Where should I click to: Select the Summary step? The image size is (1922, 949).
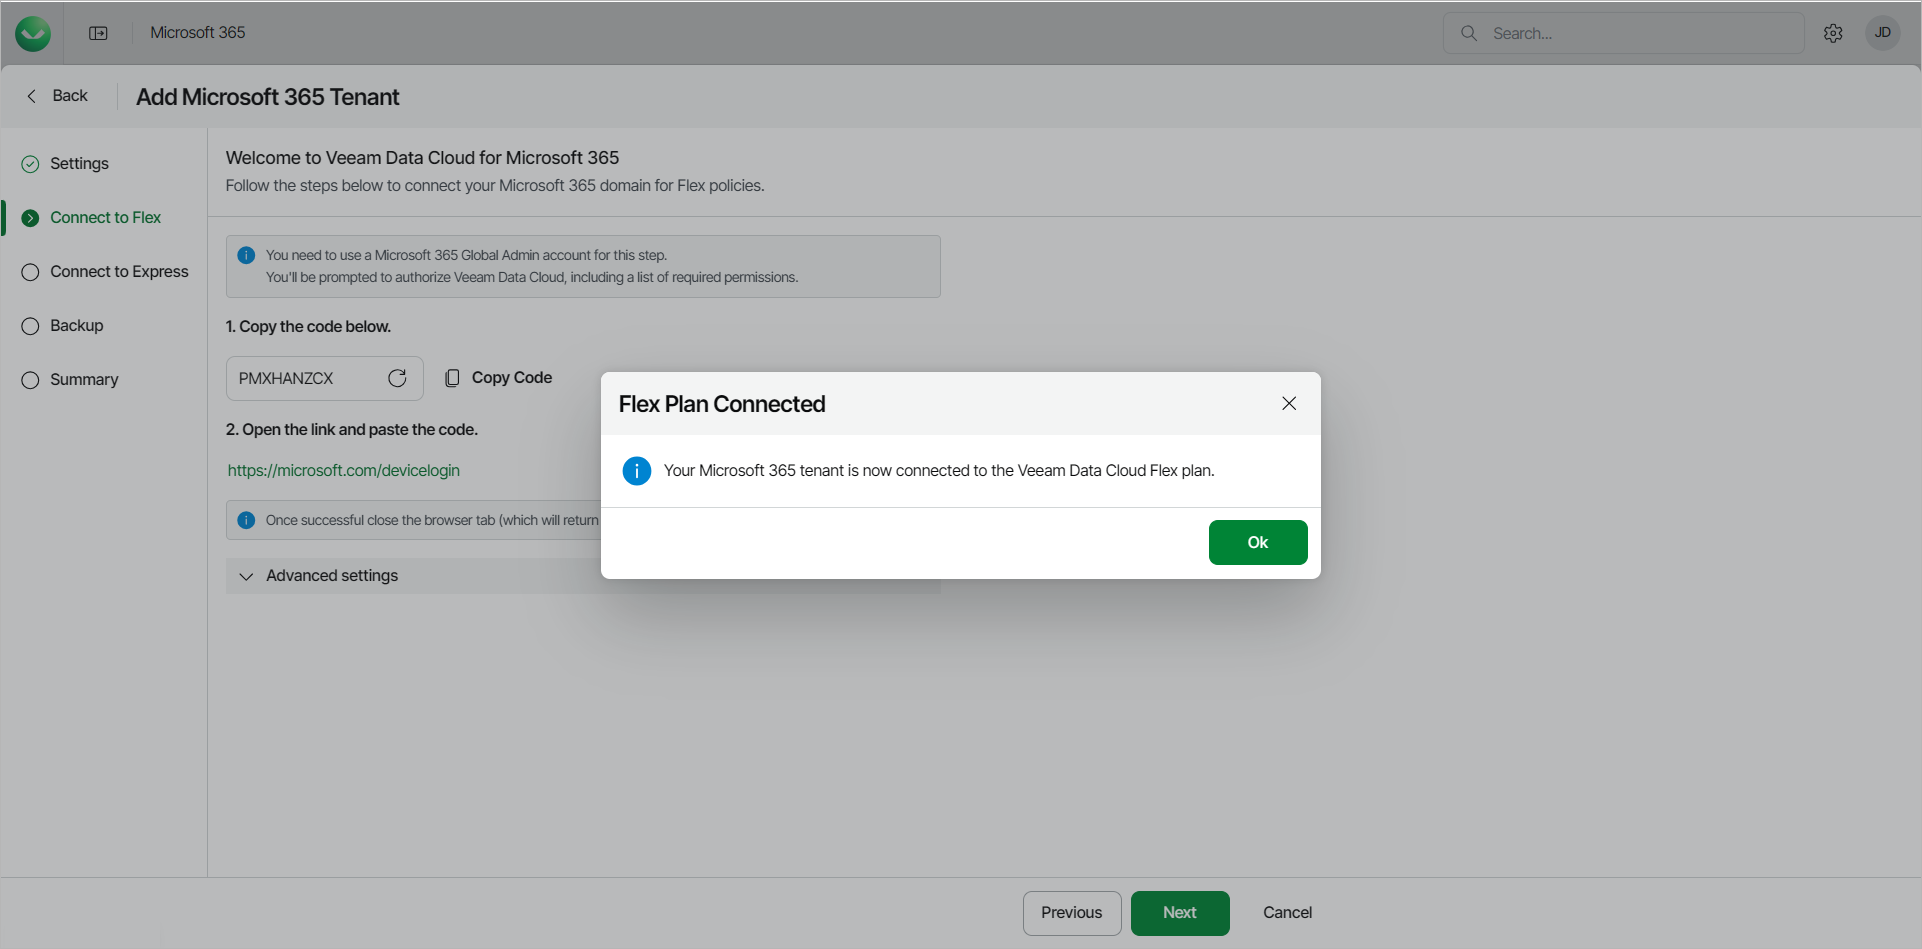84,380
